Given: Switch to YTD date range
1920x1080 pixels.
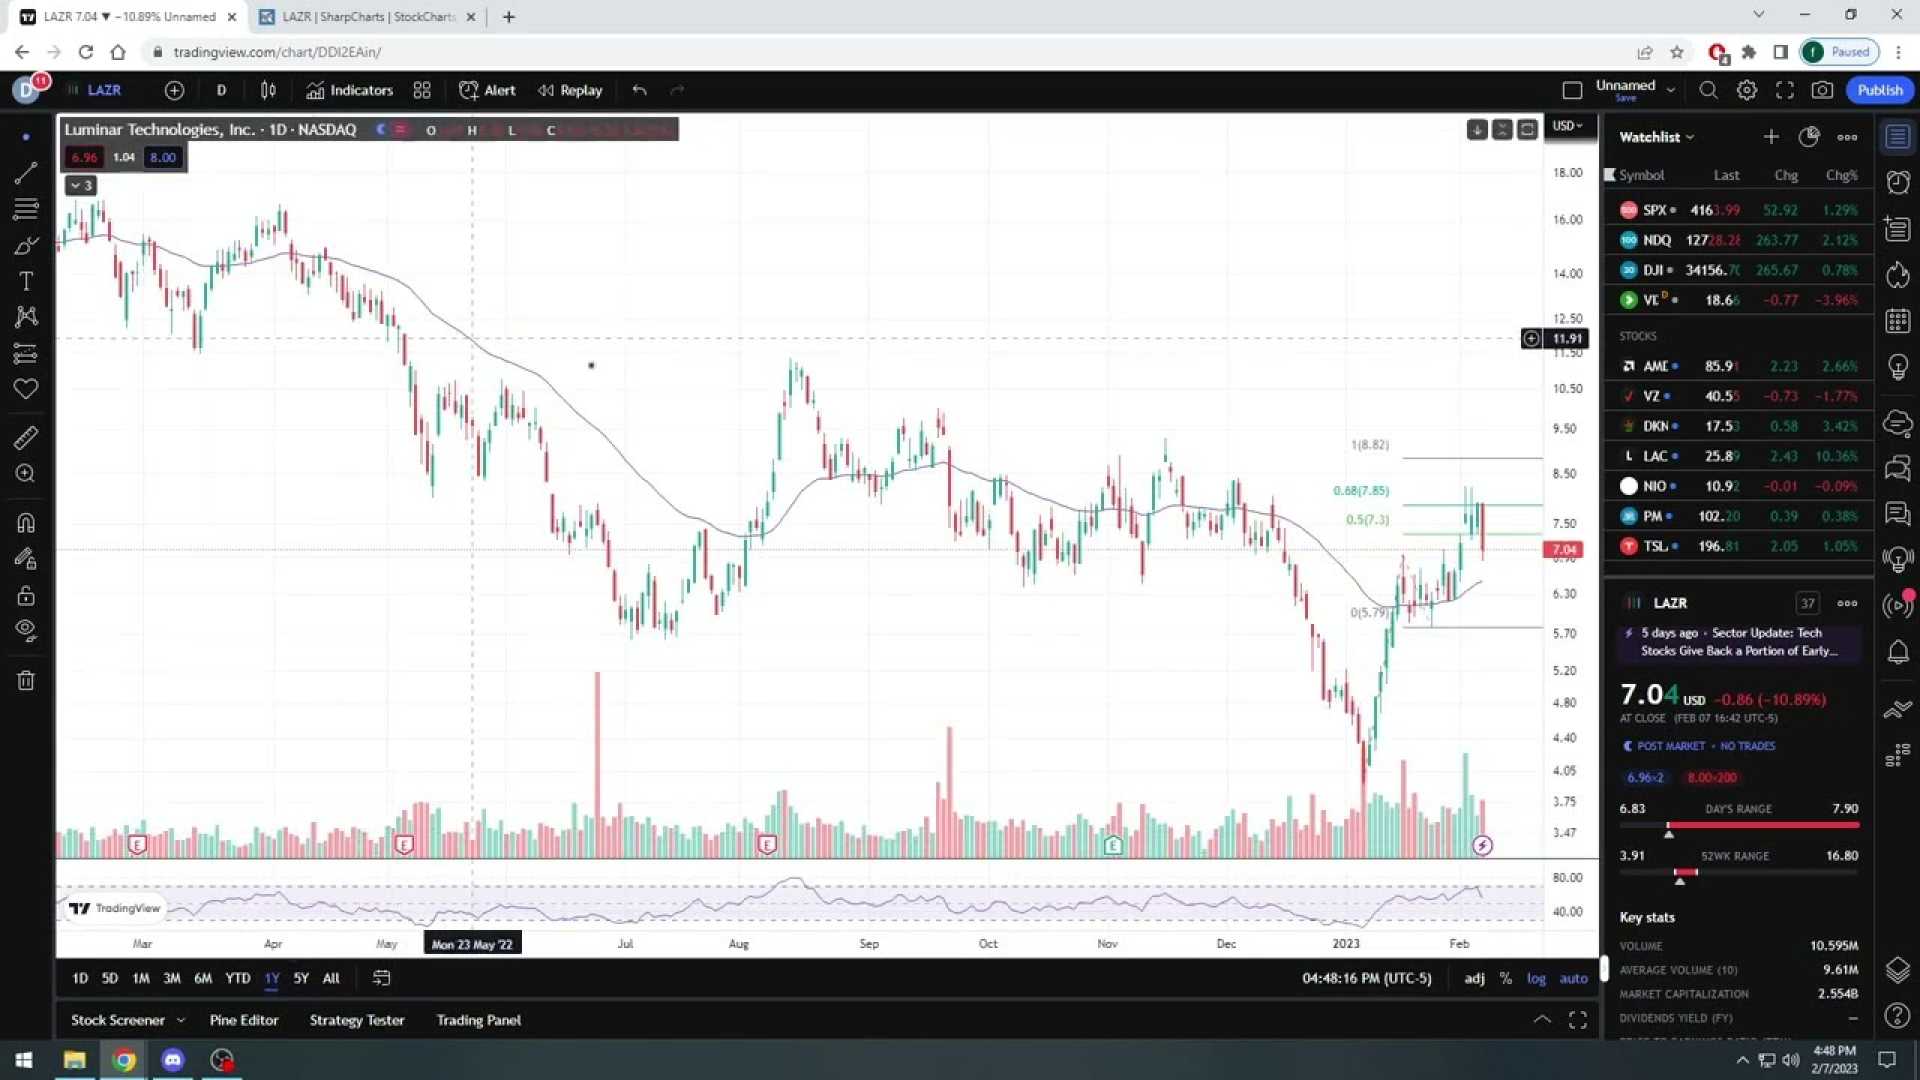Looking at the screenshot, I should pyautogui.click(x=237, y=978).
